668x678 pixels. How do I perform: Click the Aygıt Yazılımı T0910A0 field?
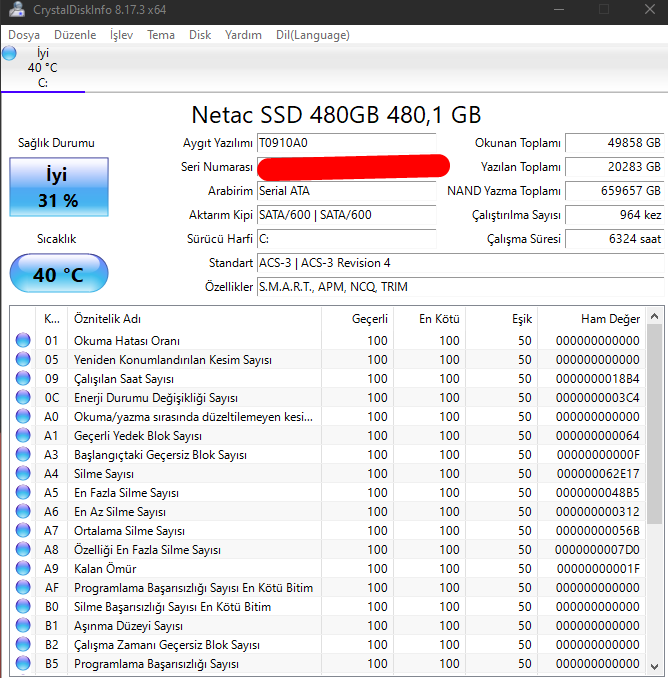click(x=346, y=143)
